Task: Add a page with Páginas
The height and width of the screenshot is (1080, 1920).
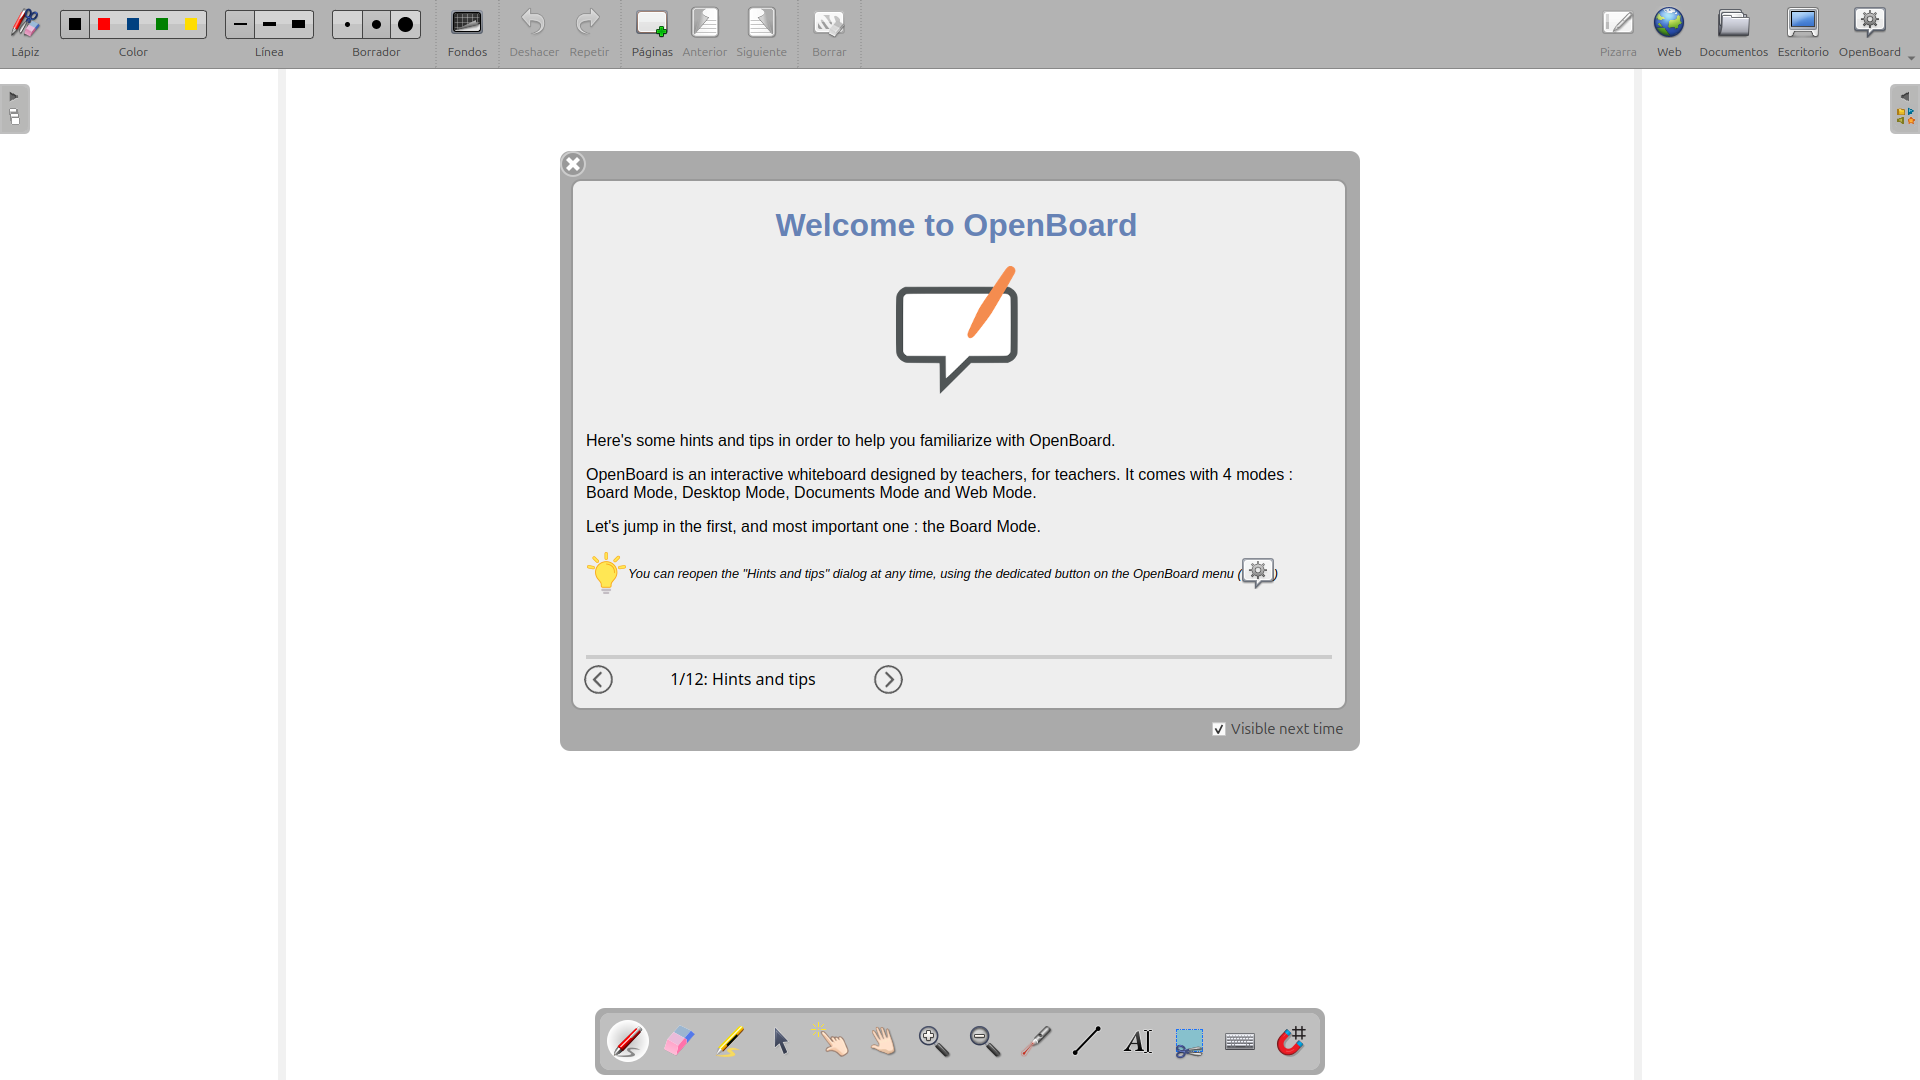Action: (652, 33)
